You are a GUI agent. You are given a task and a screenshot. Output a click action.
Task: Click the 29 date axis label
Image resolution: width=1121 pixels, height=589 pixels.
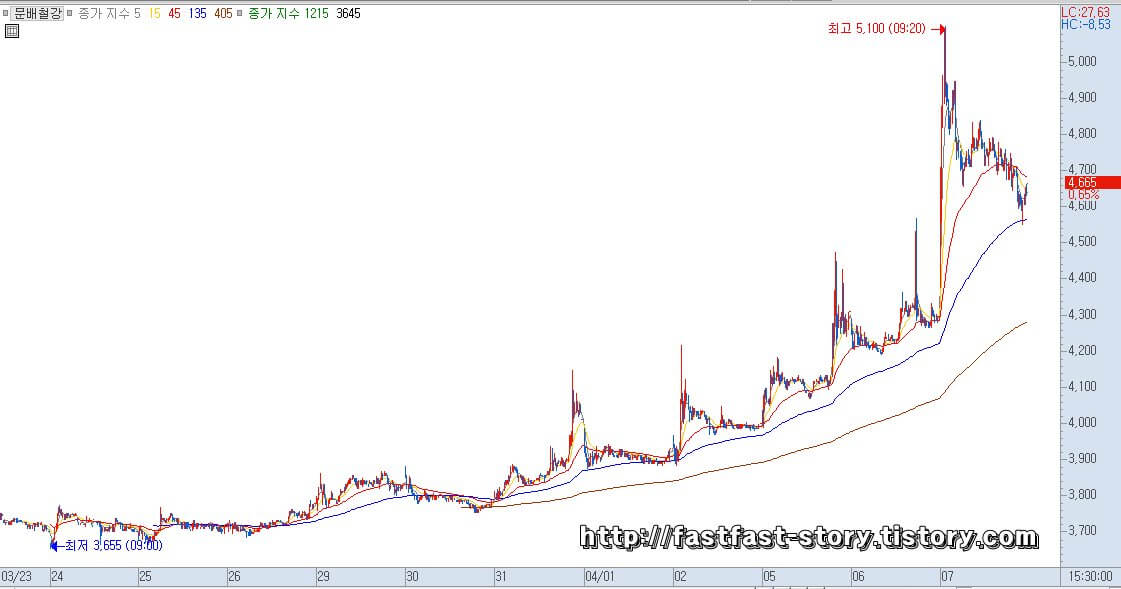(x=323, y=576)
